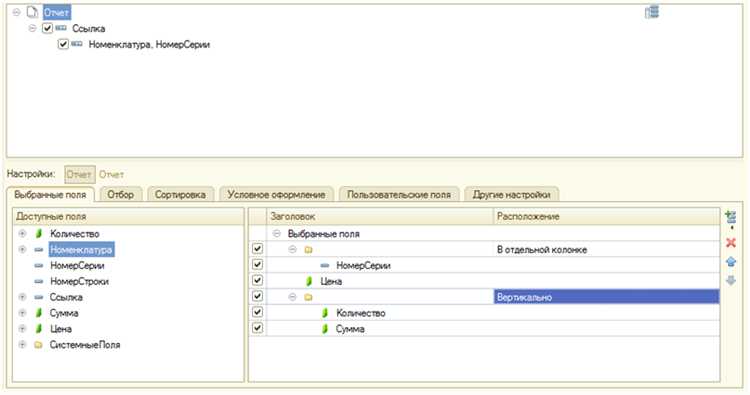Click the folder icon in the Вертикально group row

click(308, 297)
